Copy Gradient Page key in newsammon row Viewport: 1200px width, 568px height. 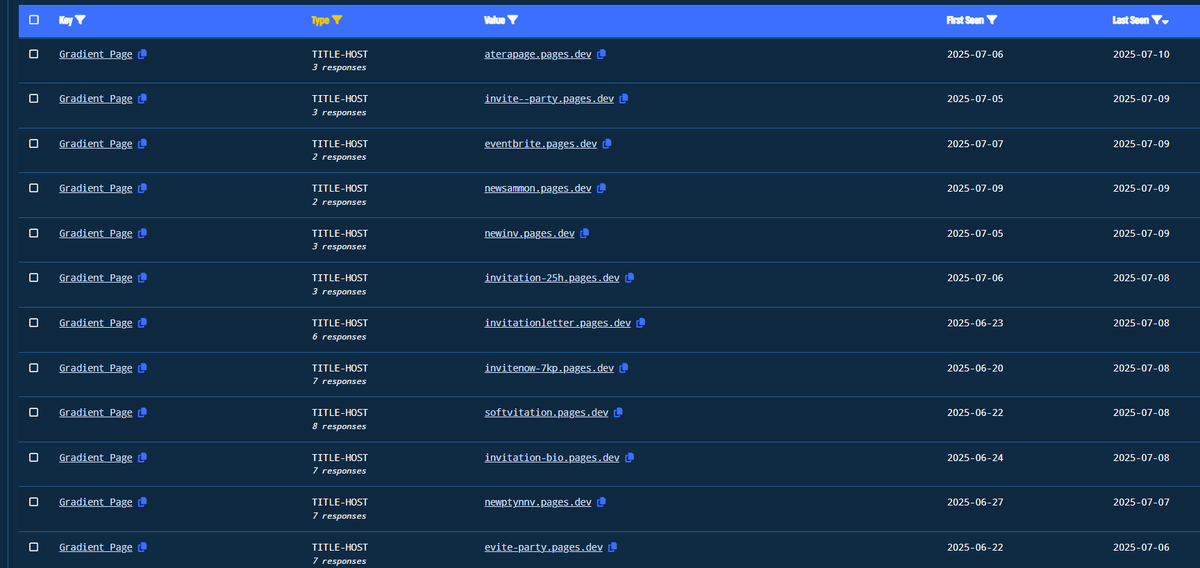coord(142,188)
